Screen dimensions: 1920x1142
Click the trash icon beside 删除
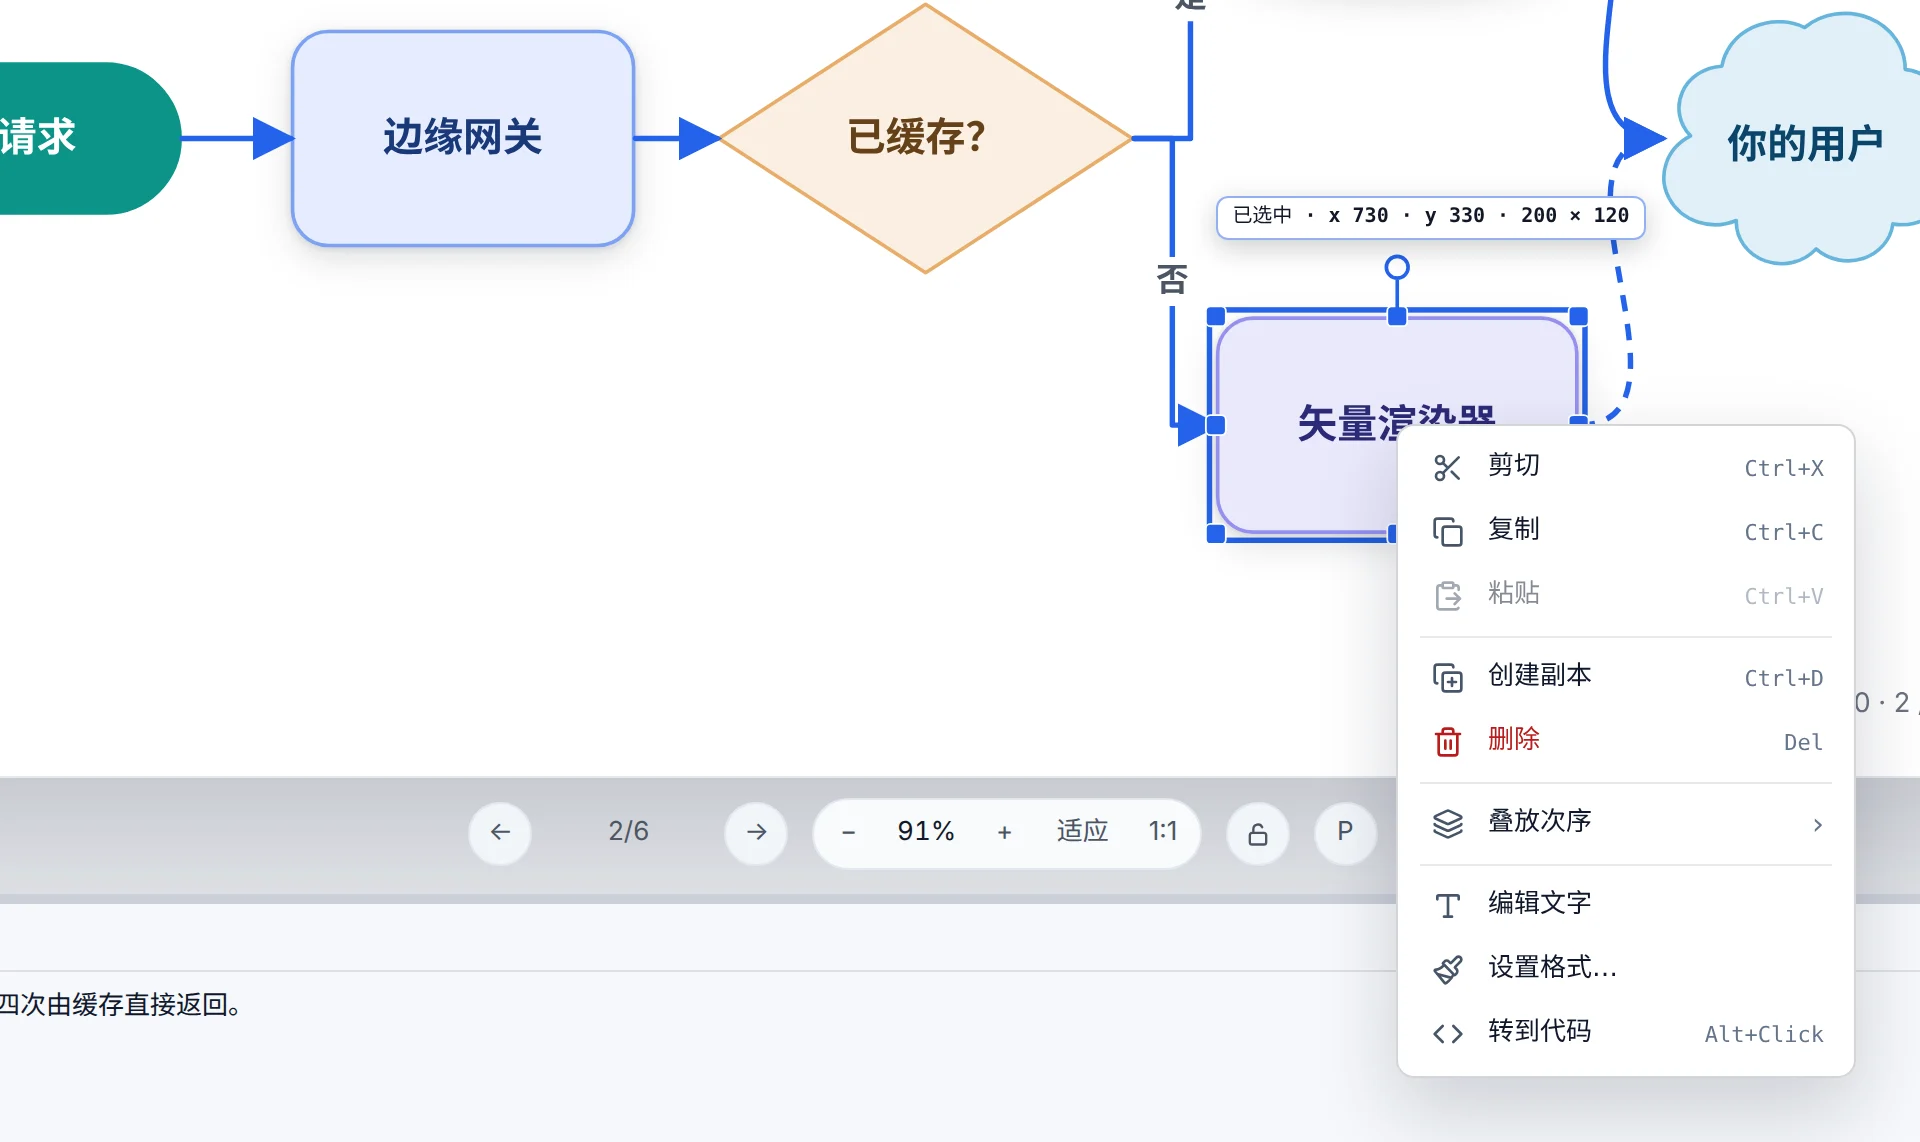pyautogui.click(x=1447, y=742)
